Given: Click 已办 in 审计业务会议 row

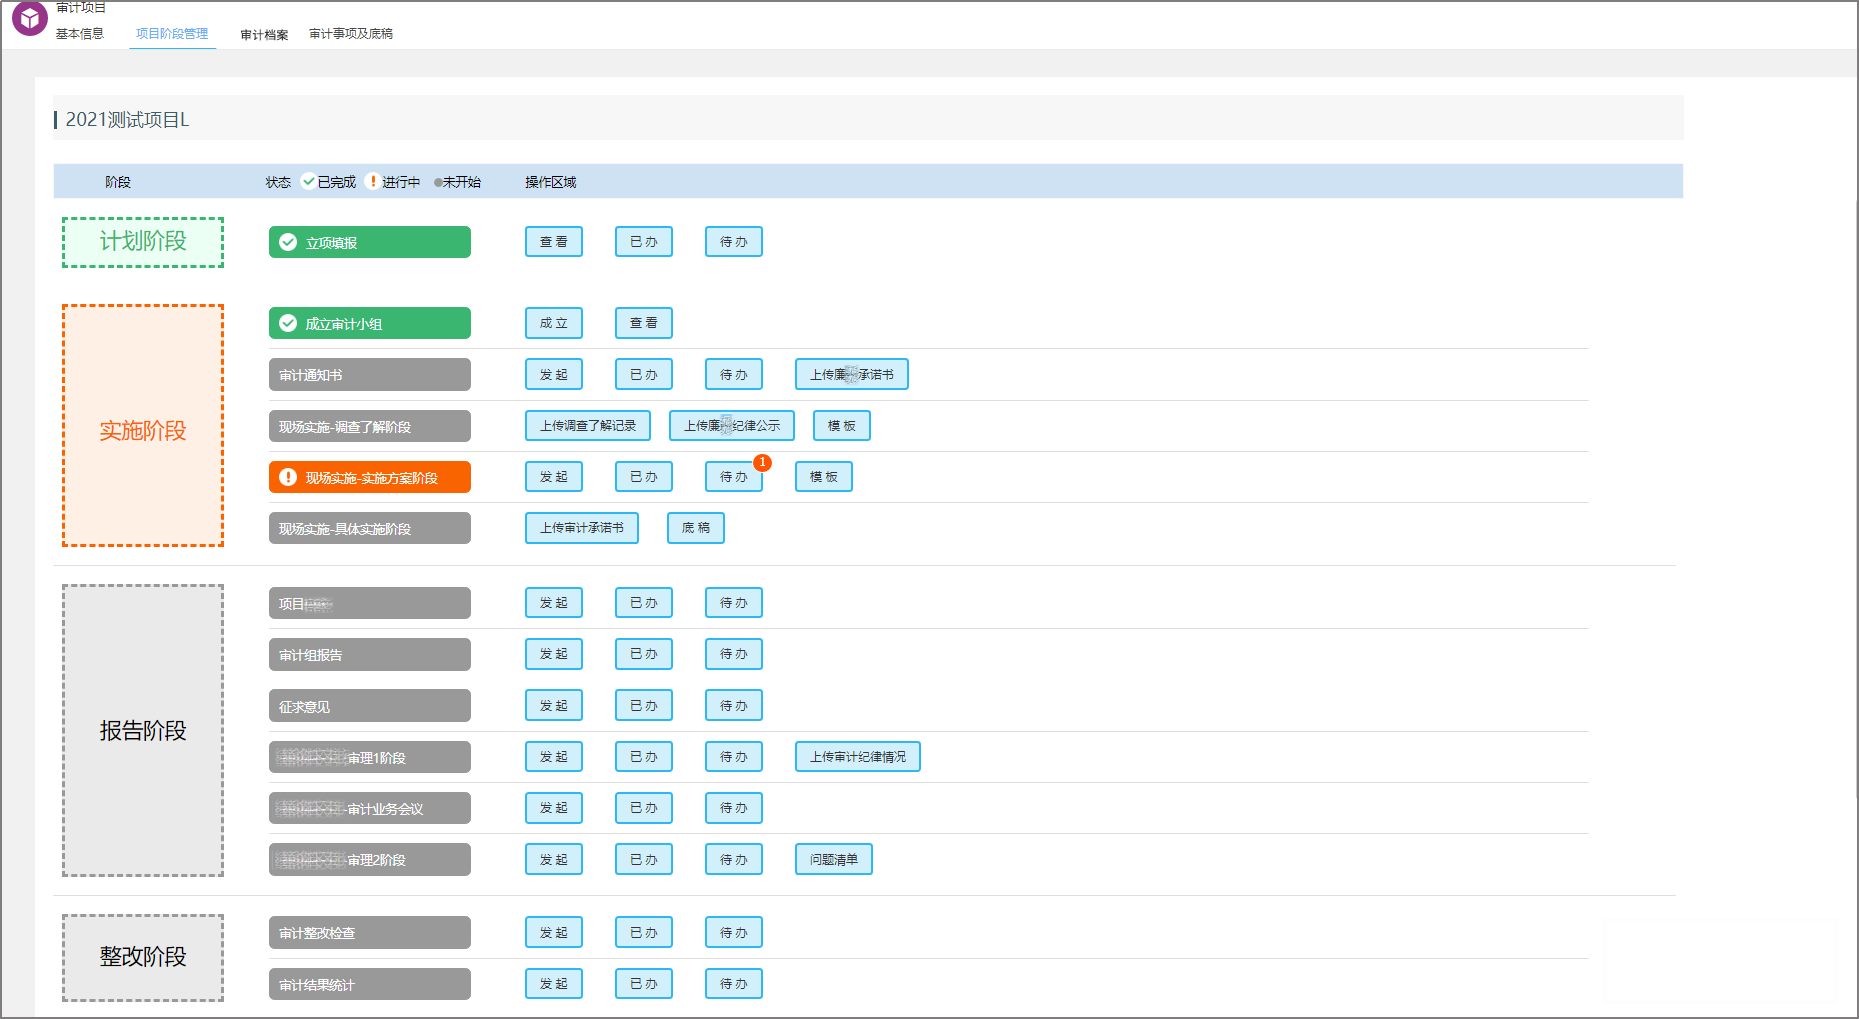Looking at the screenshot, I should (644, 807).
